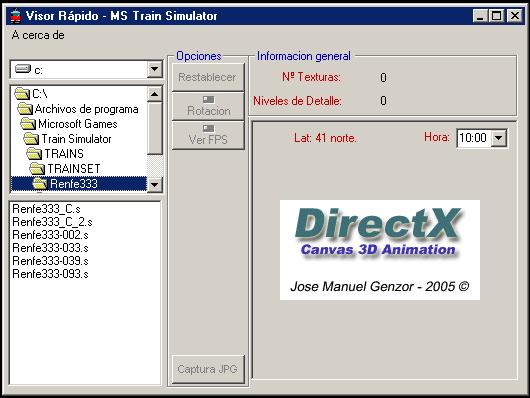Select the Microsoft Games folder icon
This screenshot has height=398, width=530.
(x=28, y=124)
